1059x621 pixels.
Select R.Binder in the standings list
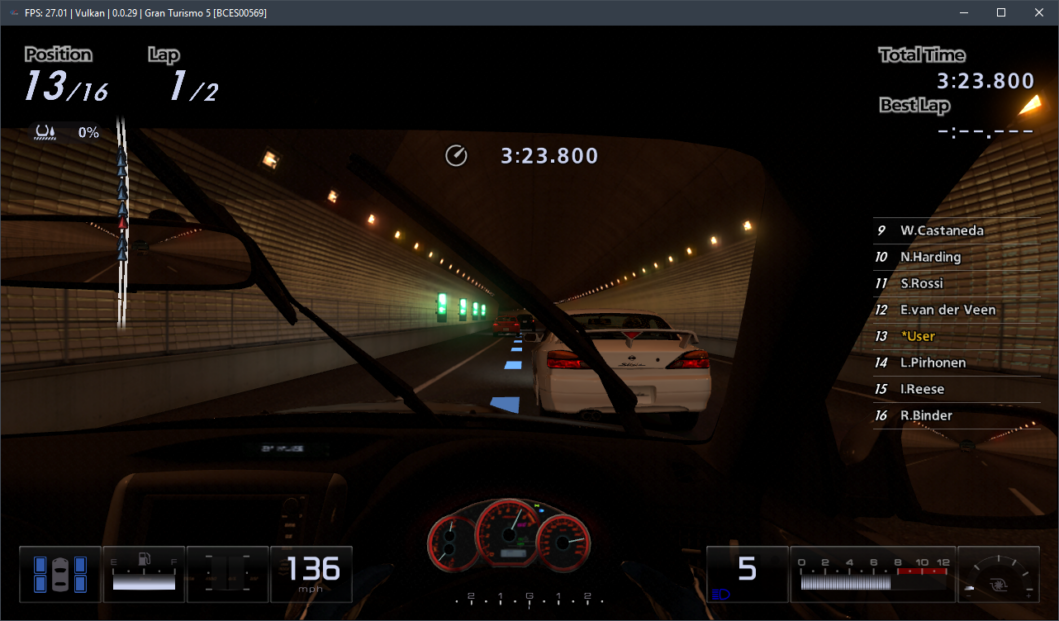point(926,415)
